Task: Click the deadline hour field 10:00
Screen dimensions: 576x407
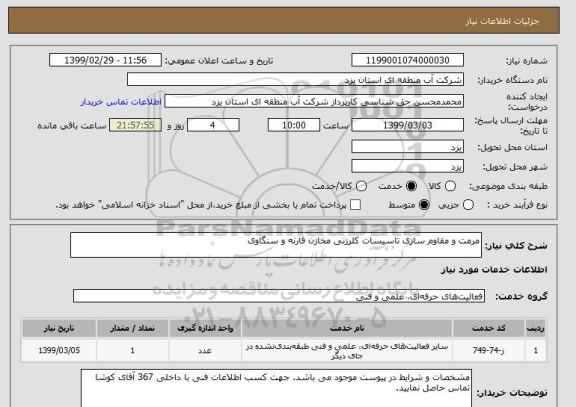Action: pos(294,125)
